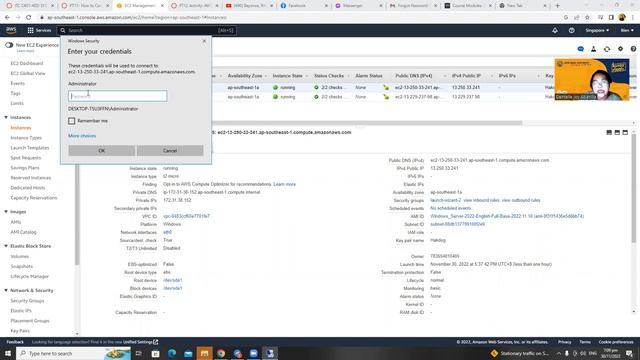640x360 pixels.
Task: Sort by Status Checks column
Action: pos(329,76)
